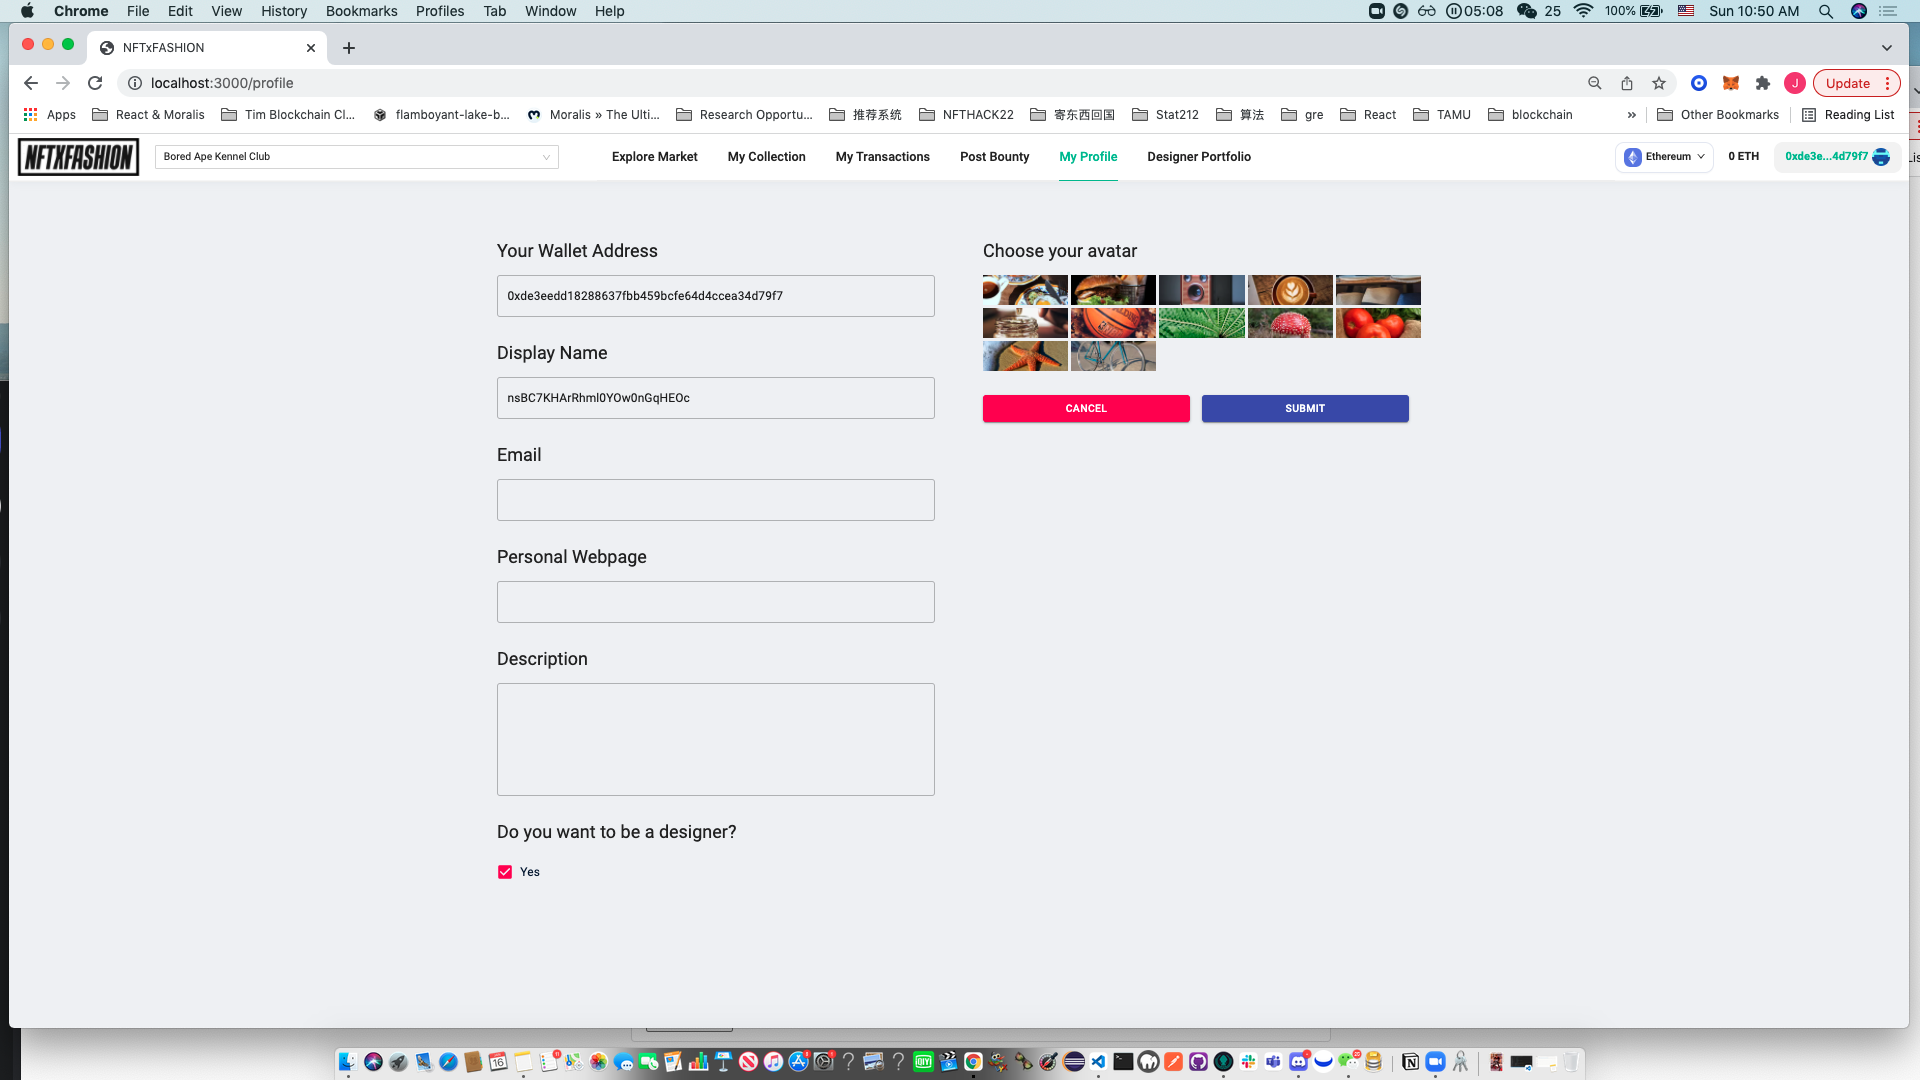Enable the designer registration checkbox

(505, 872)
